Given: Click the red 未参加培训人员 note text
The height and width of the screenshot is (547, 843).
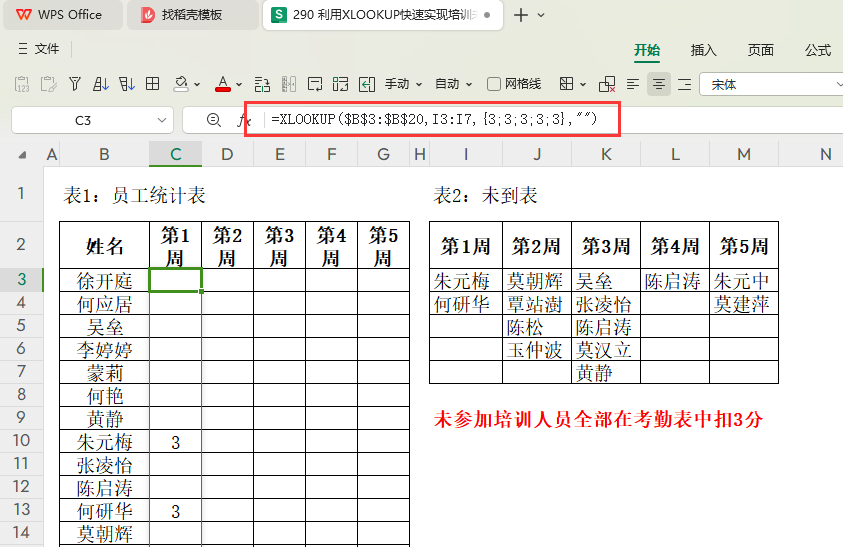Looking at the screenshot, I should (x=598, y=419).
